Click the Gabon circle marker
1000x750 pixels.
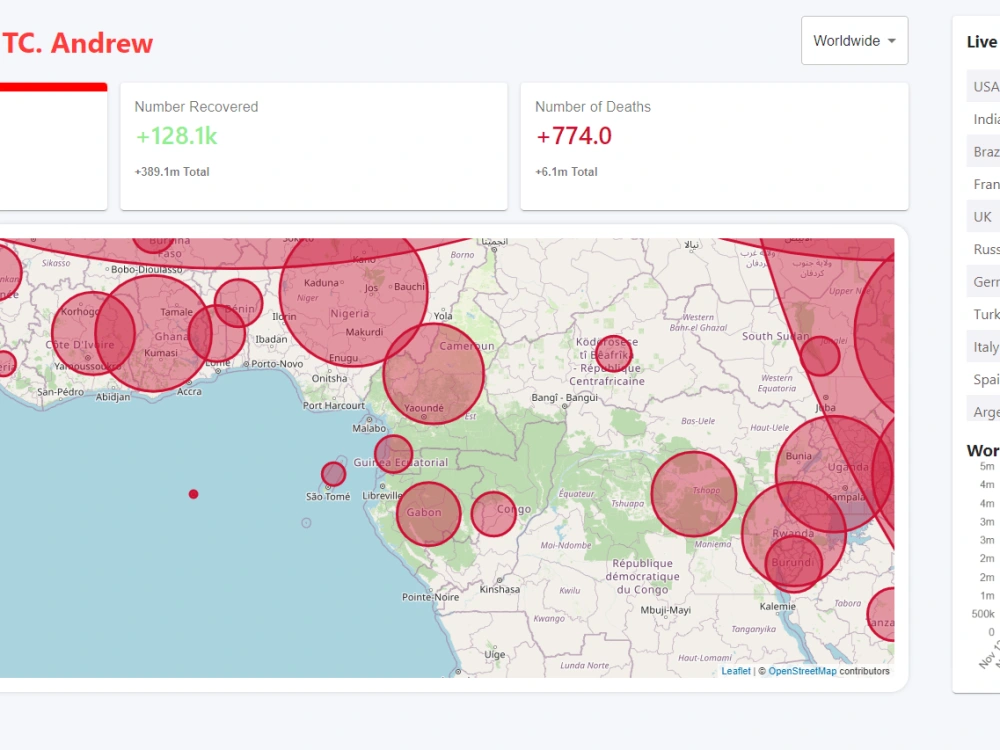[x=429, y=514]
